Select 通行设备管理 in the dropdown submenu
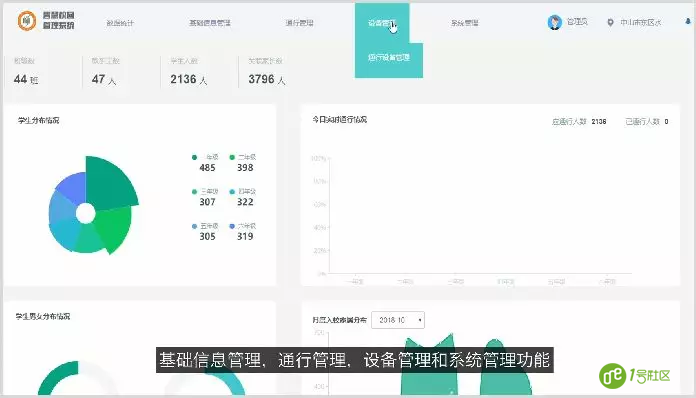This screenshot has height=398, width=696. (x=389, y=58)
